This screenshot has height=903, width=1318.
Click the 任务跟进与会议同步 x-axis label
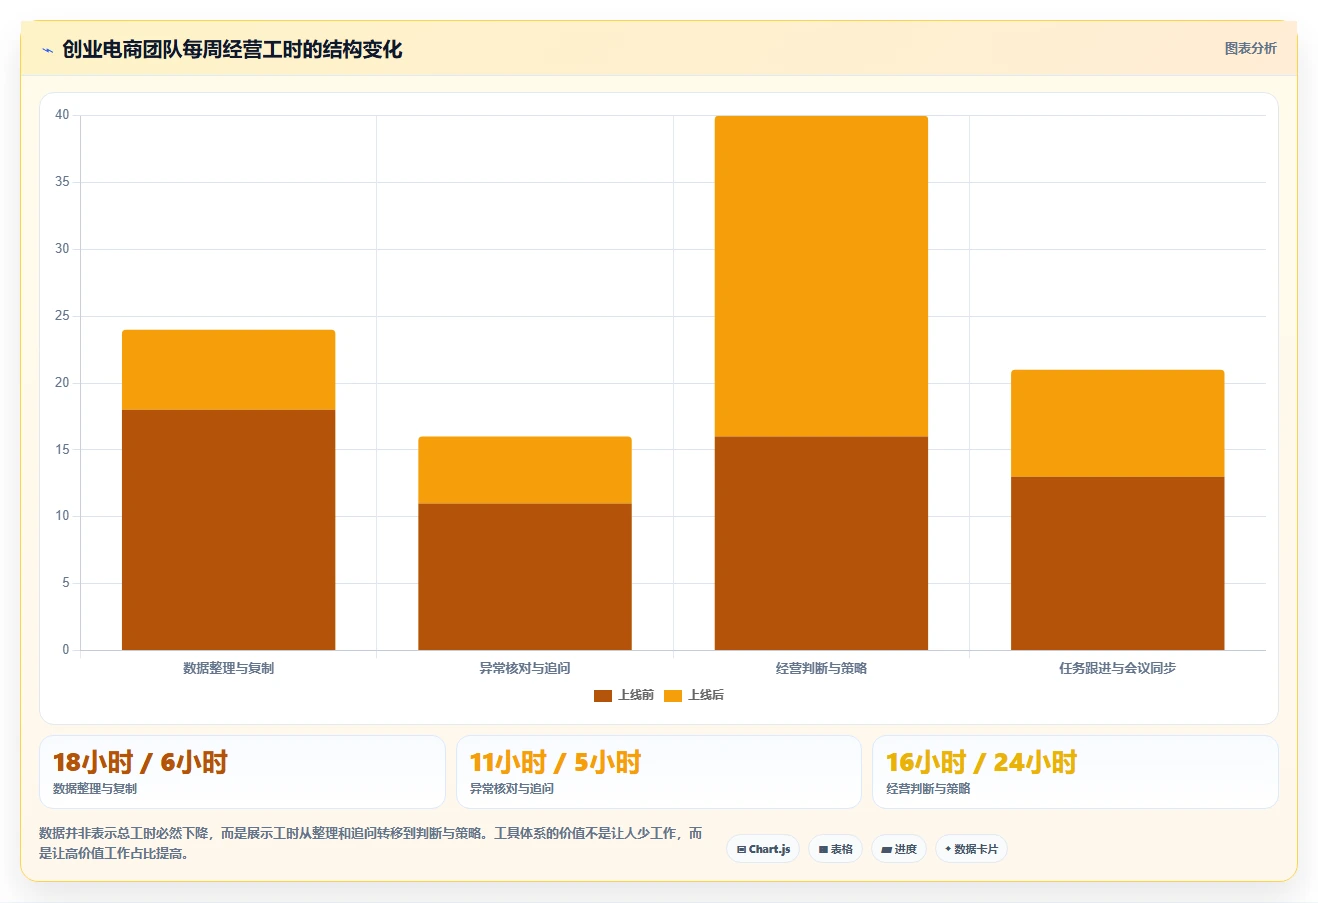tap(1117, 668)
